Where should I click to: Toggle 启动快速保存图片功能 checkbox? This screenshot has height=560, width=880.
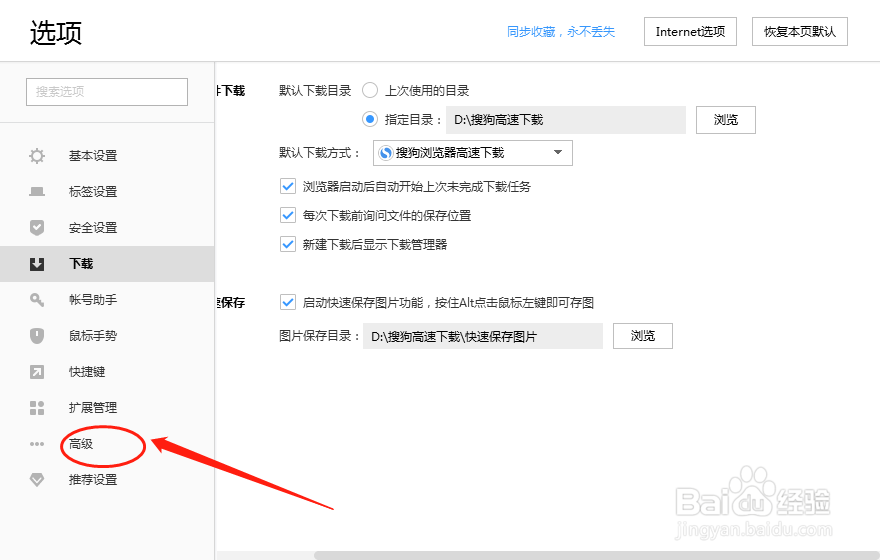288,302
